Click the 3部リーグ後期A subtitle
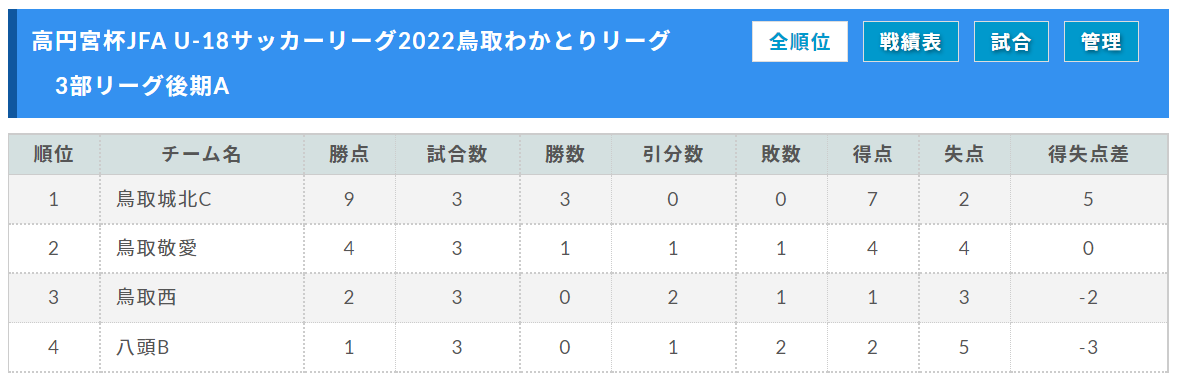Screen dimensions: 1178x381 click(142, 86)
